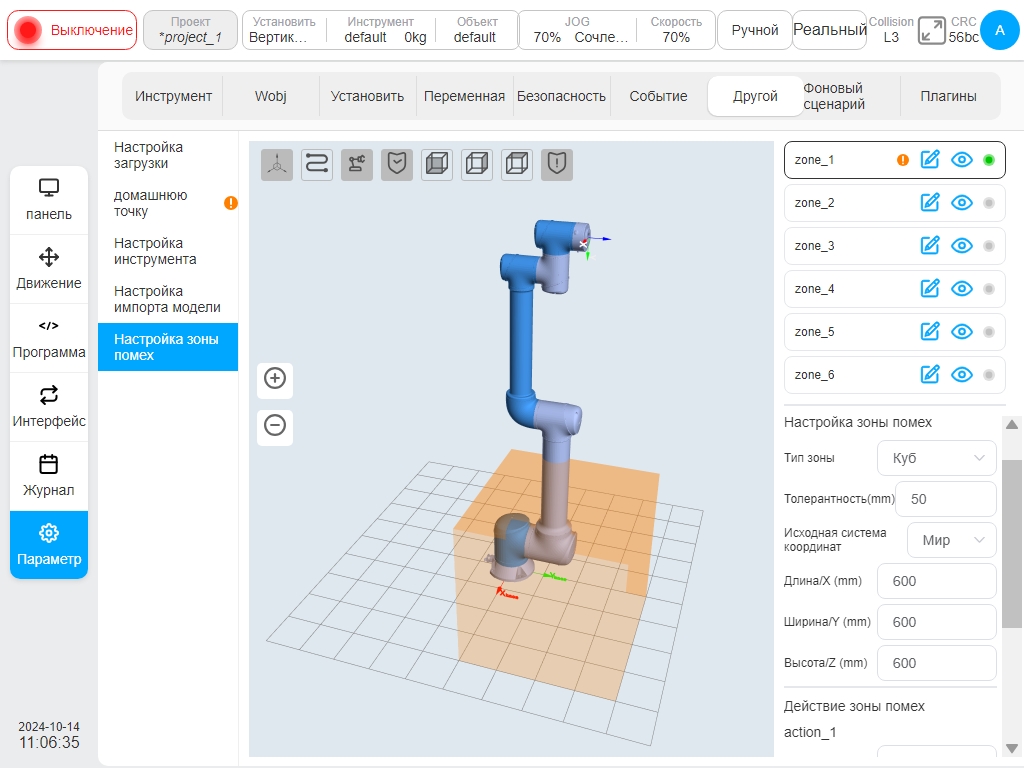Open the Collision L3 level selector

point(891,30)
